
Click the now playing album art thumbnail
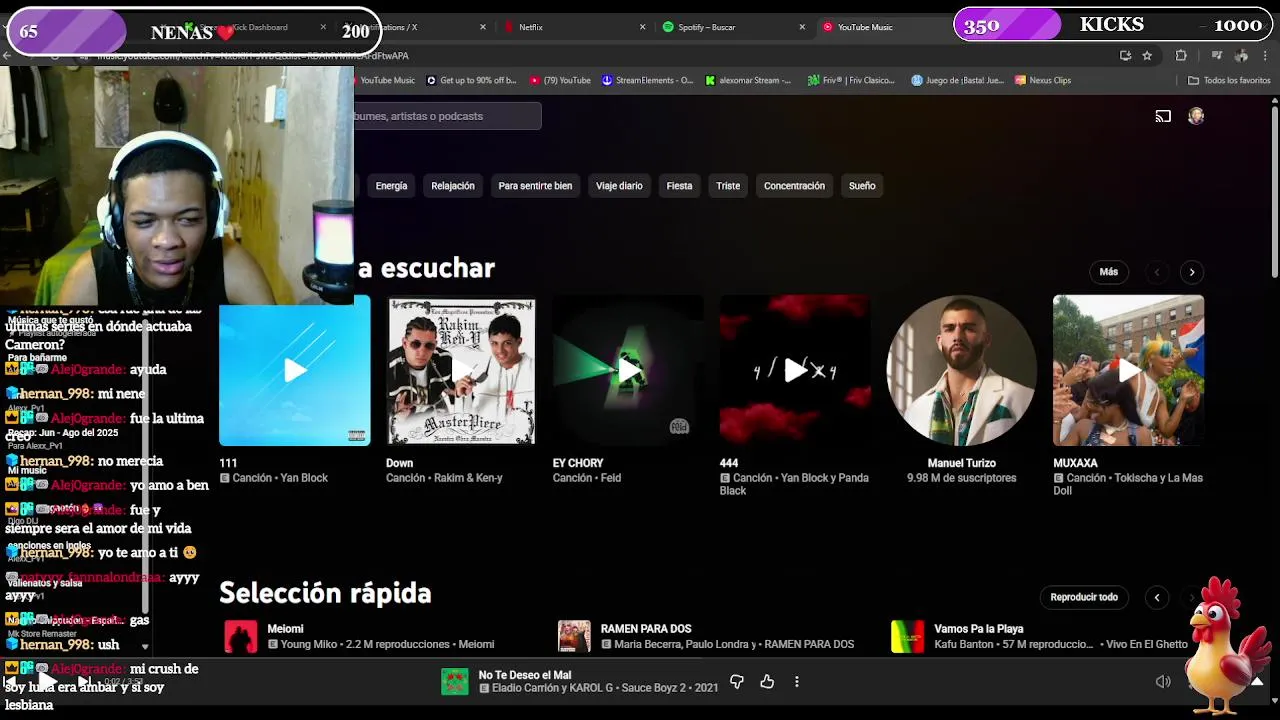(455, 682)
